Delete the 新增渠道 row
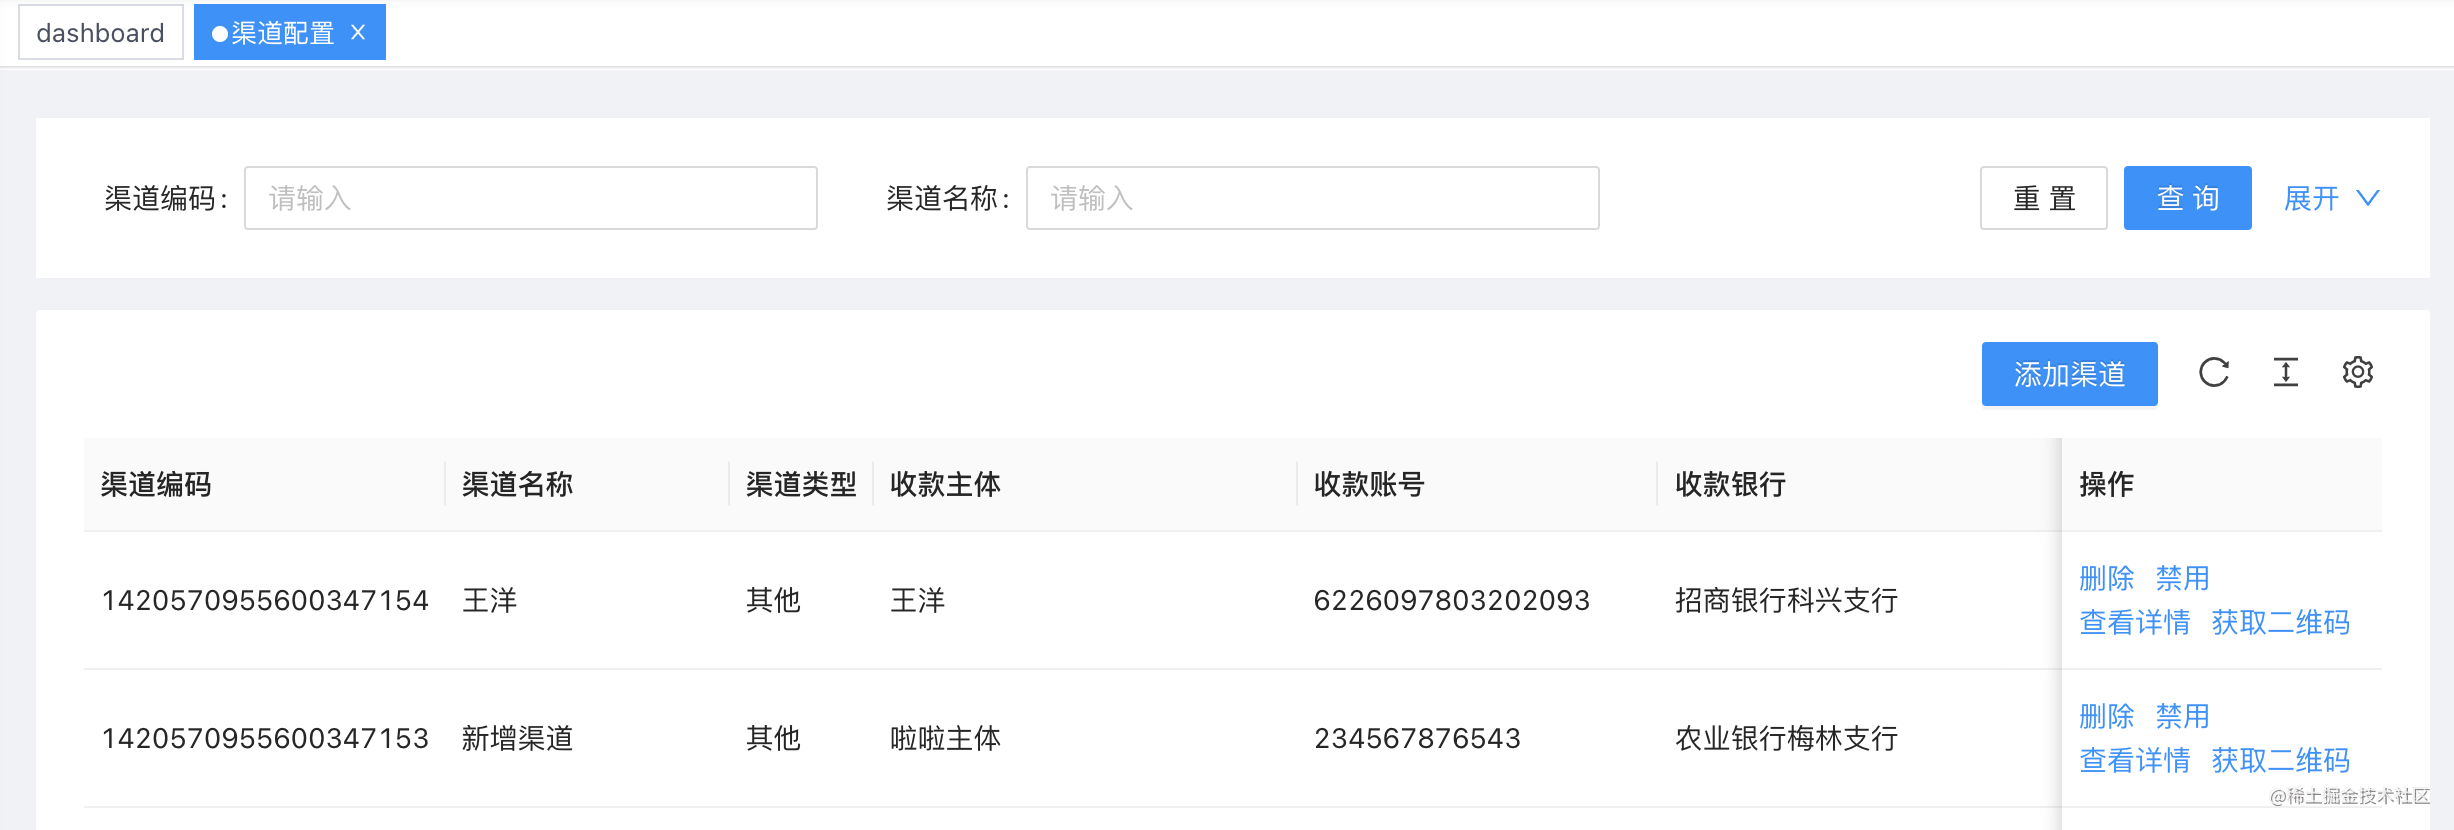 pos(2107,716)
